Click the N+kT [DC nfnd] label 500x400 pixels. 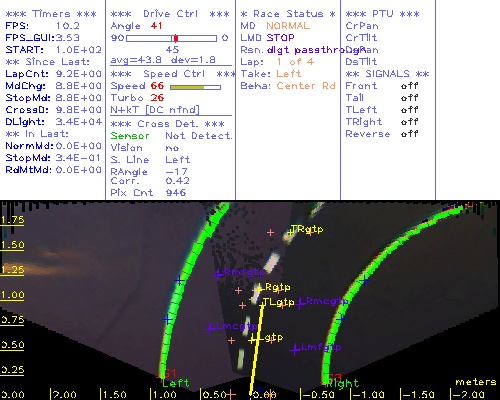155,110
